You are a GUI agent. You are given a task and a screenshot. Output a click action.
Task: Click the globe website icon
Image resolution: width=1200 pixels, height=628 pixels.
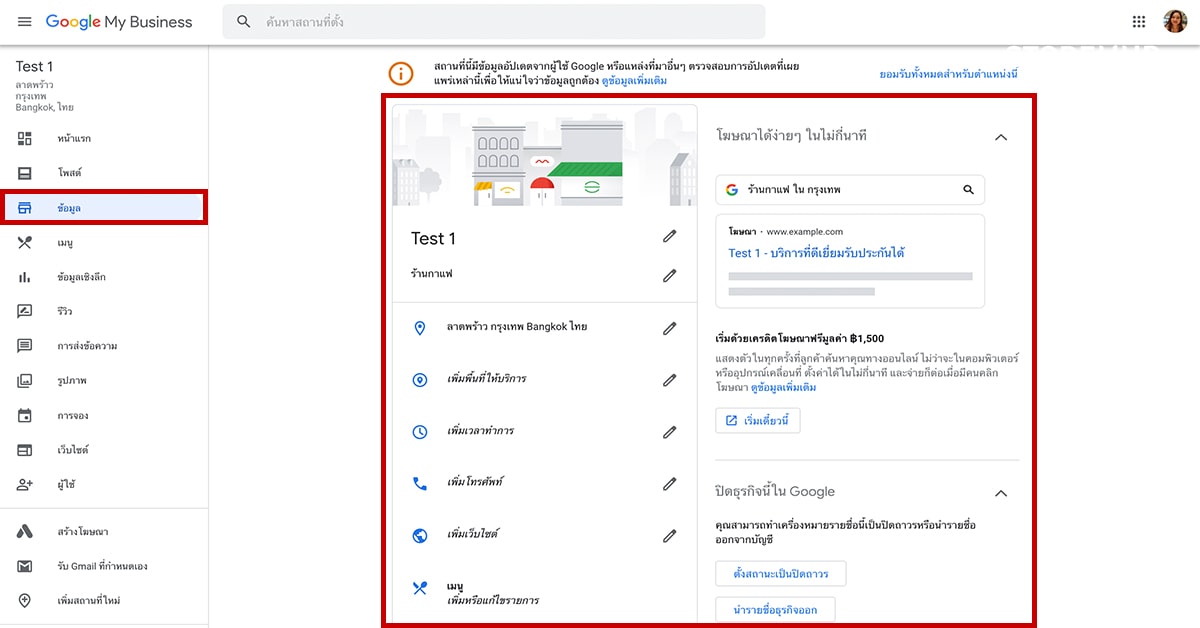tap(420, 535)
